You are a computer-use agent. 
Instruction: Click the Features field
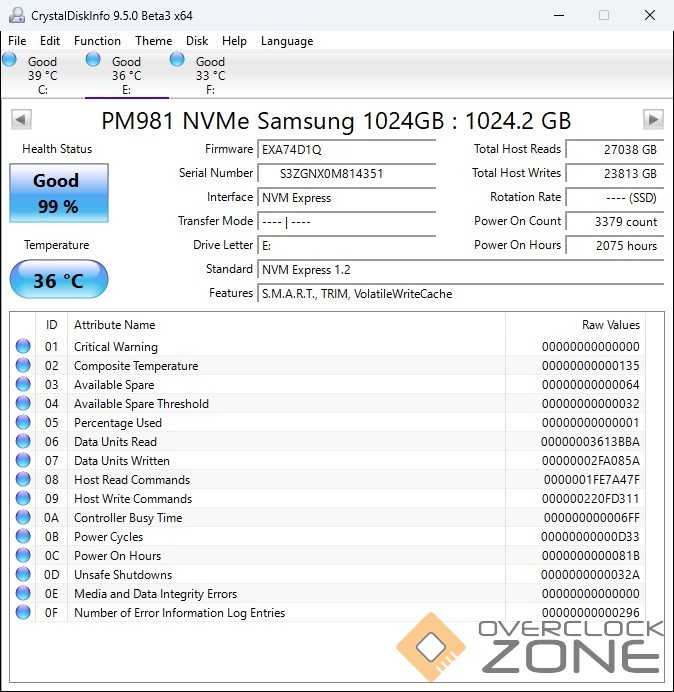[460, 293]
